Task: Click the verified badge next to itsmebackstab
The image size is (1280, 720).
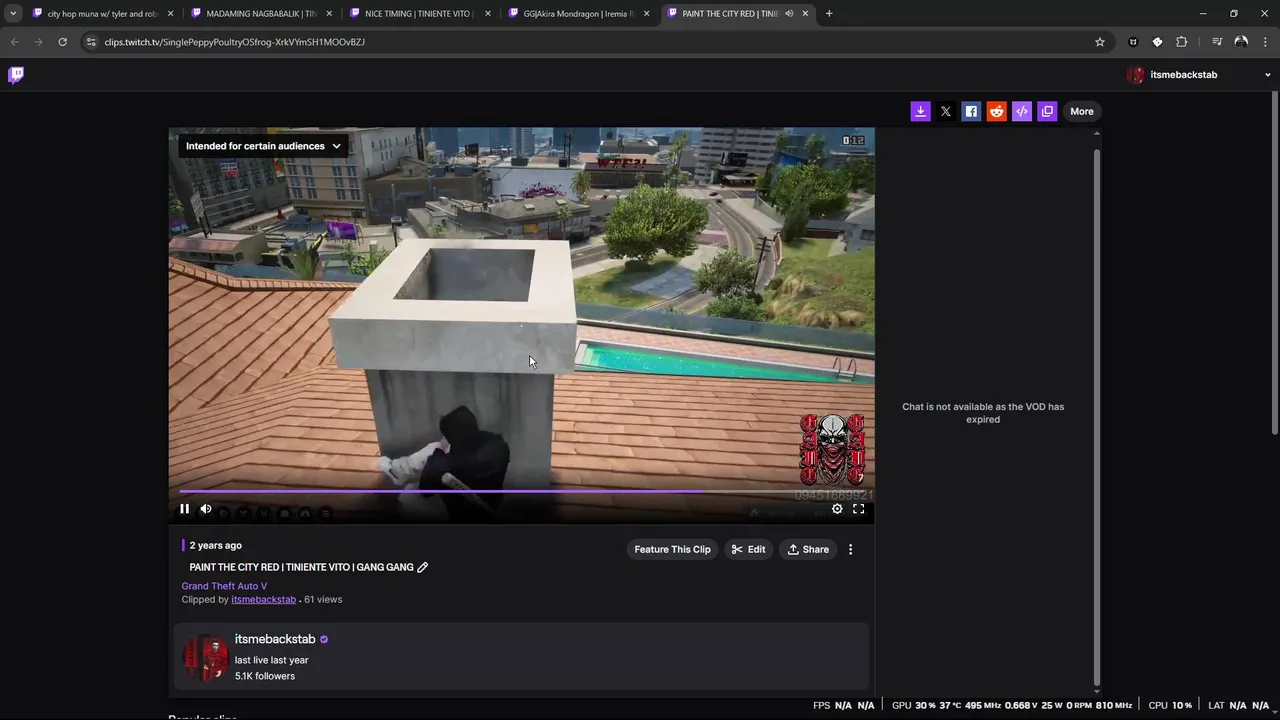Action: (x=324, y=639)
